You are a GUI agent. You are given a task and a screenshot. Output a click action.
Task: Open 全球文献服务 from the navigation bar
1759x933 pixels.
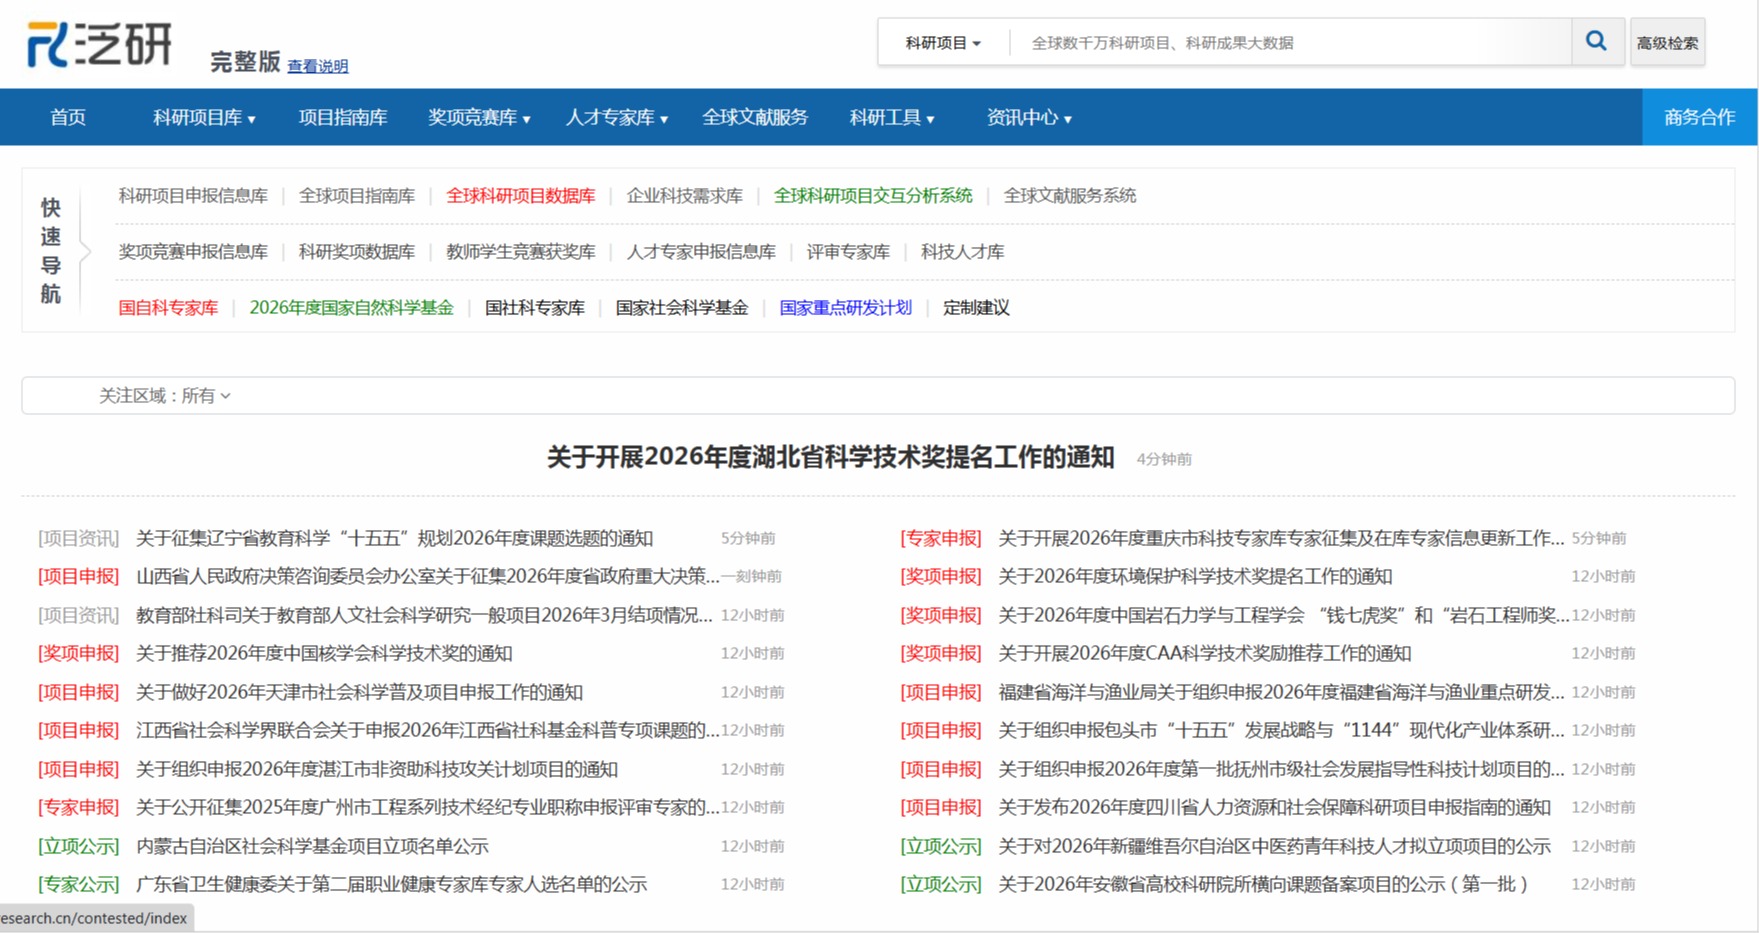point(754,118)
